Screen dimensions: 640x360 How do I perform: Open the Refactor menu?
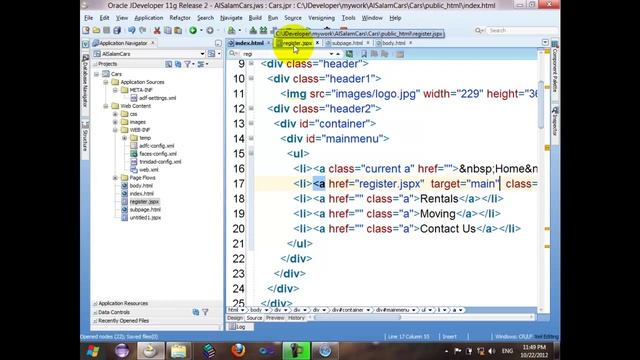[180, 18]
